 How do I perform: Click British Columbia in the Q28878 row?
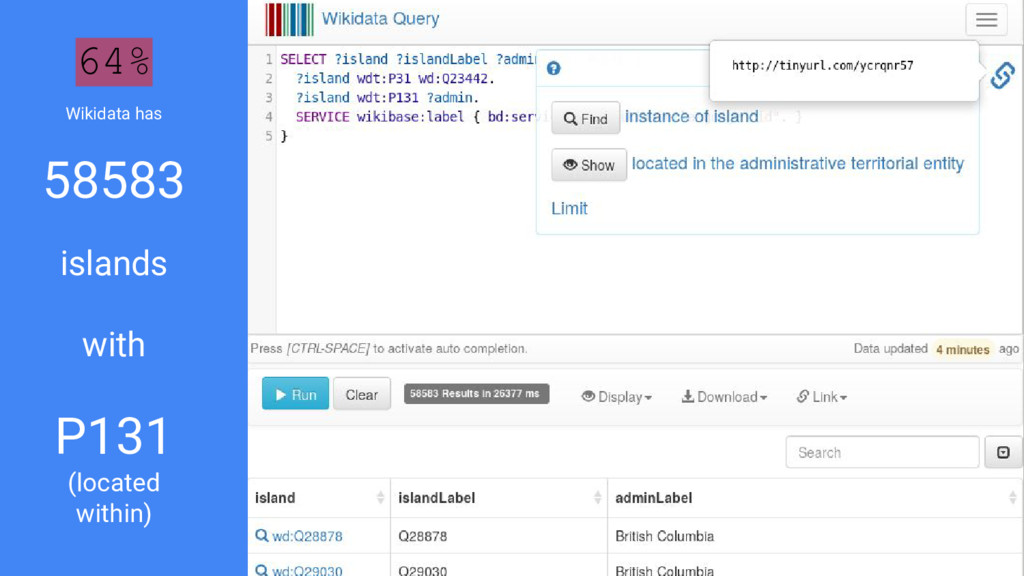pyautogui.click(x=664, y=536)
